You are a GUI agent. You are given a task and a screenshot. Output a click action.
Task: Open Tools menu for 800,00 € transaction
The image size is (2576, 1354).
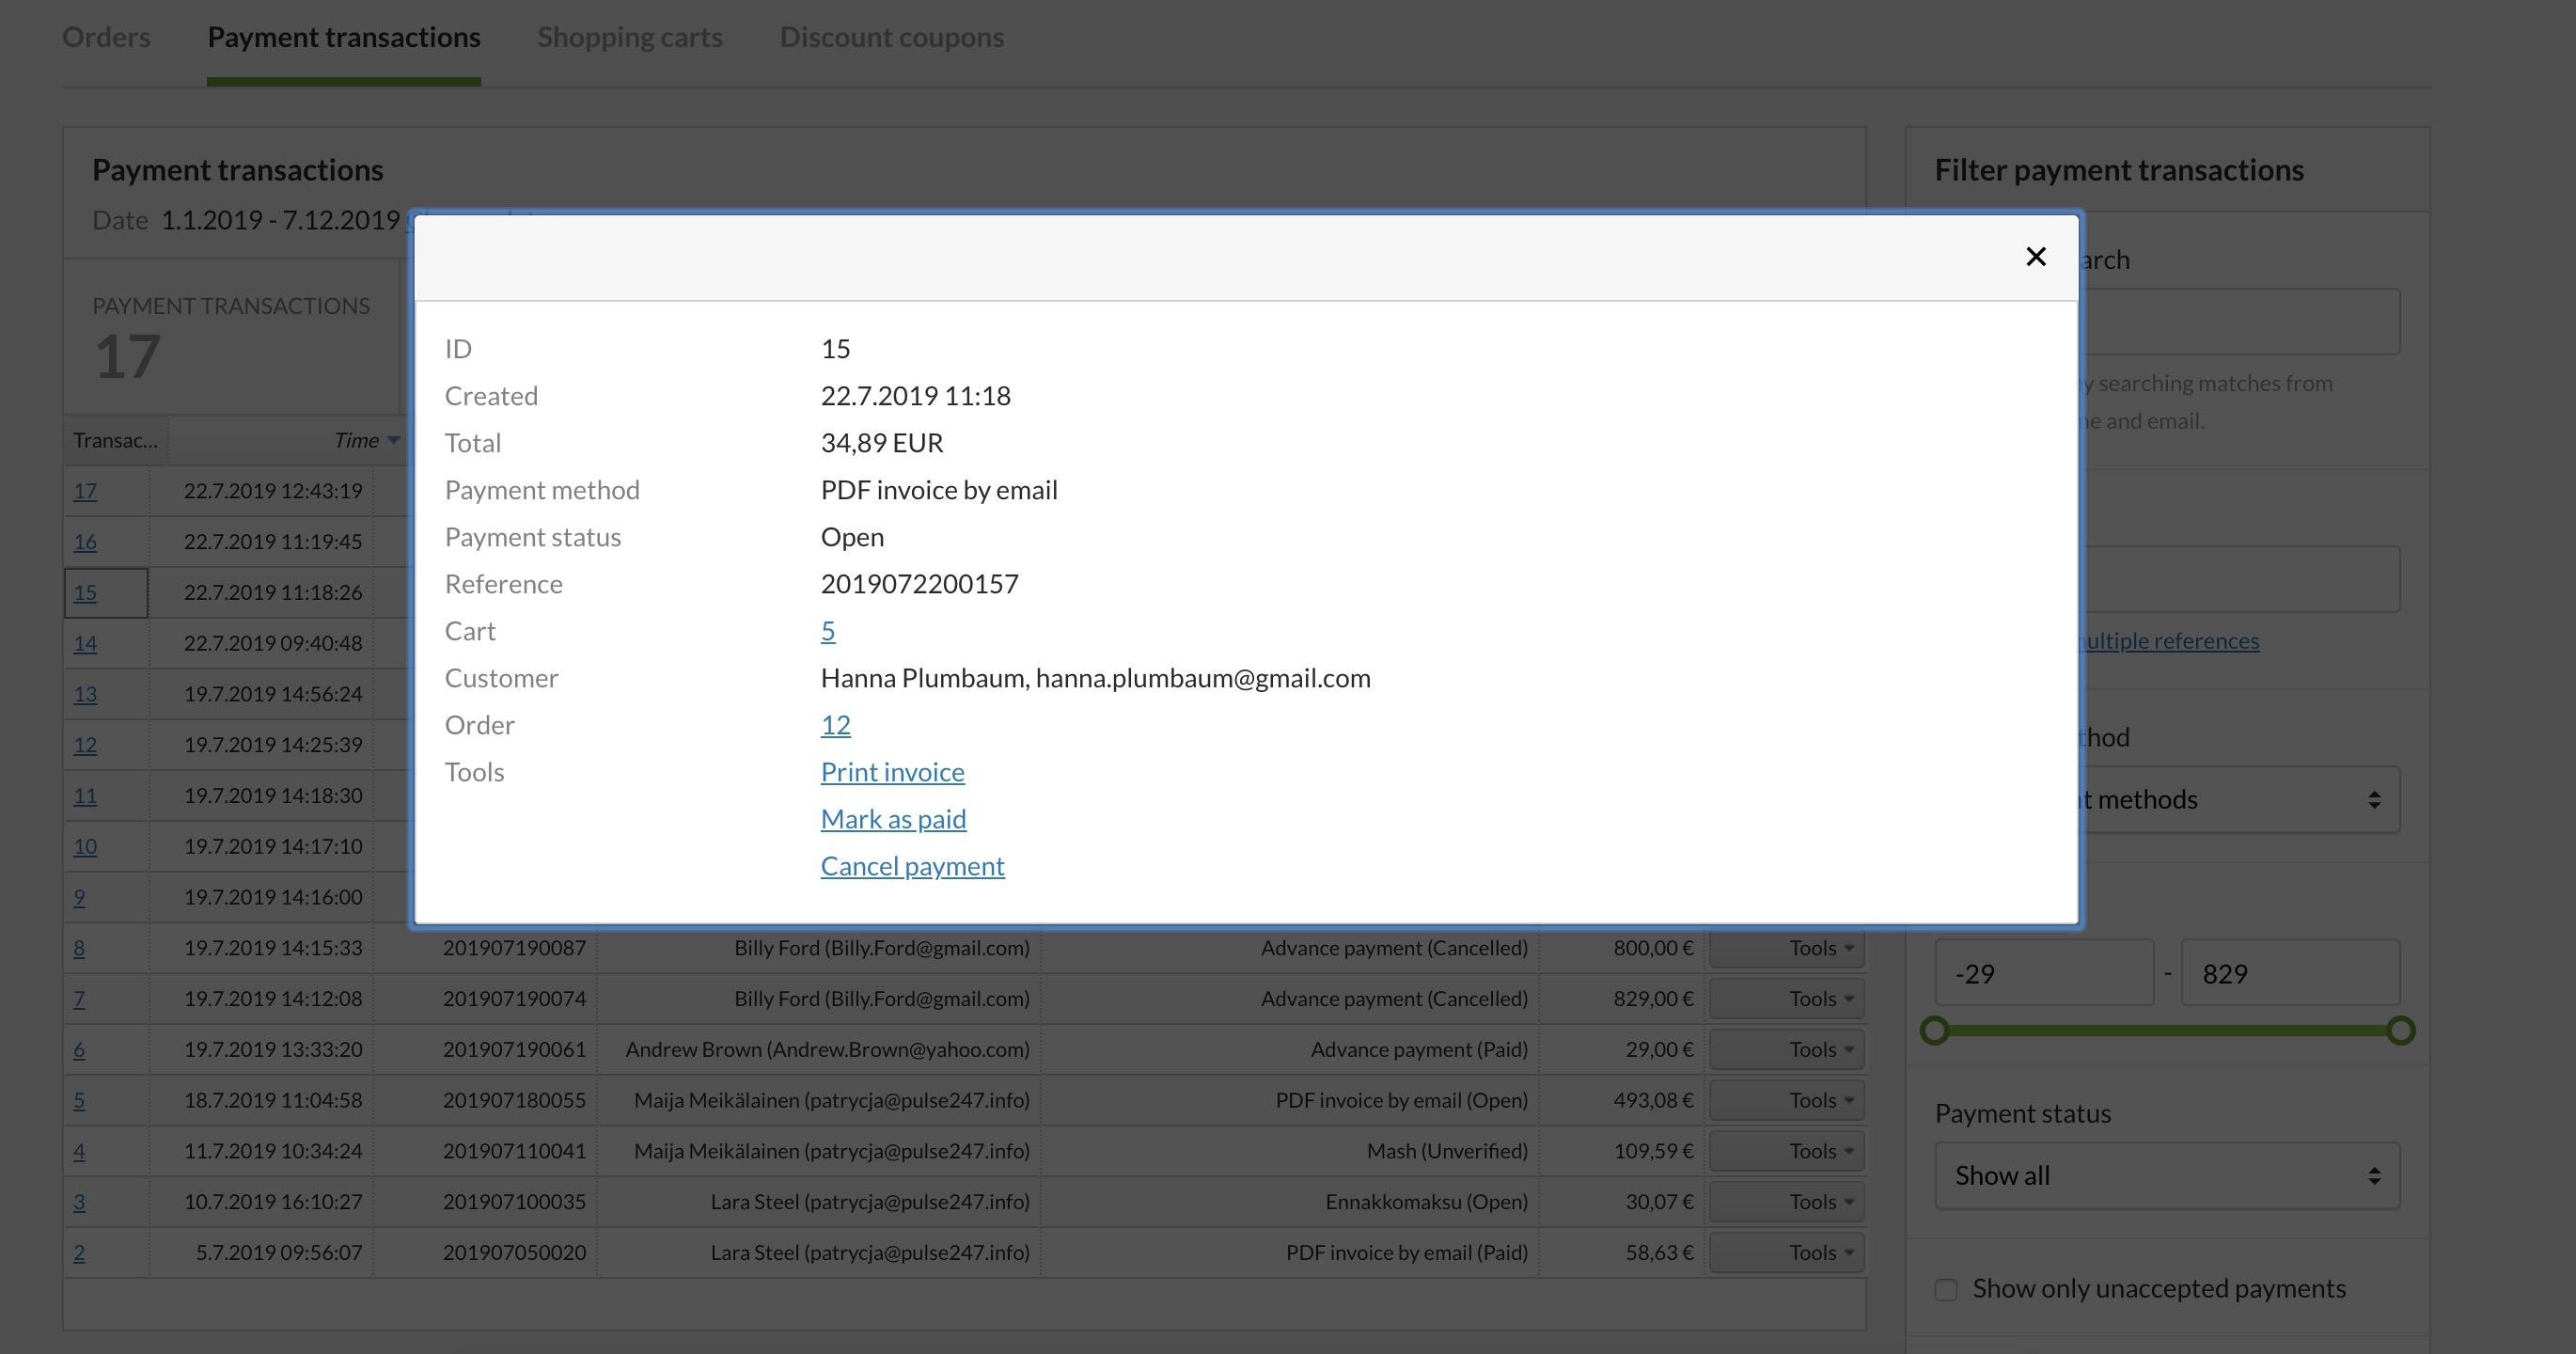point(1786,948)
